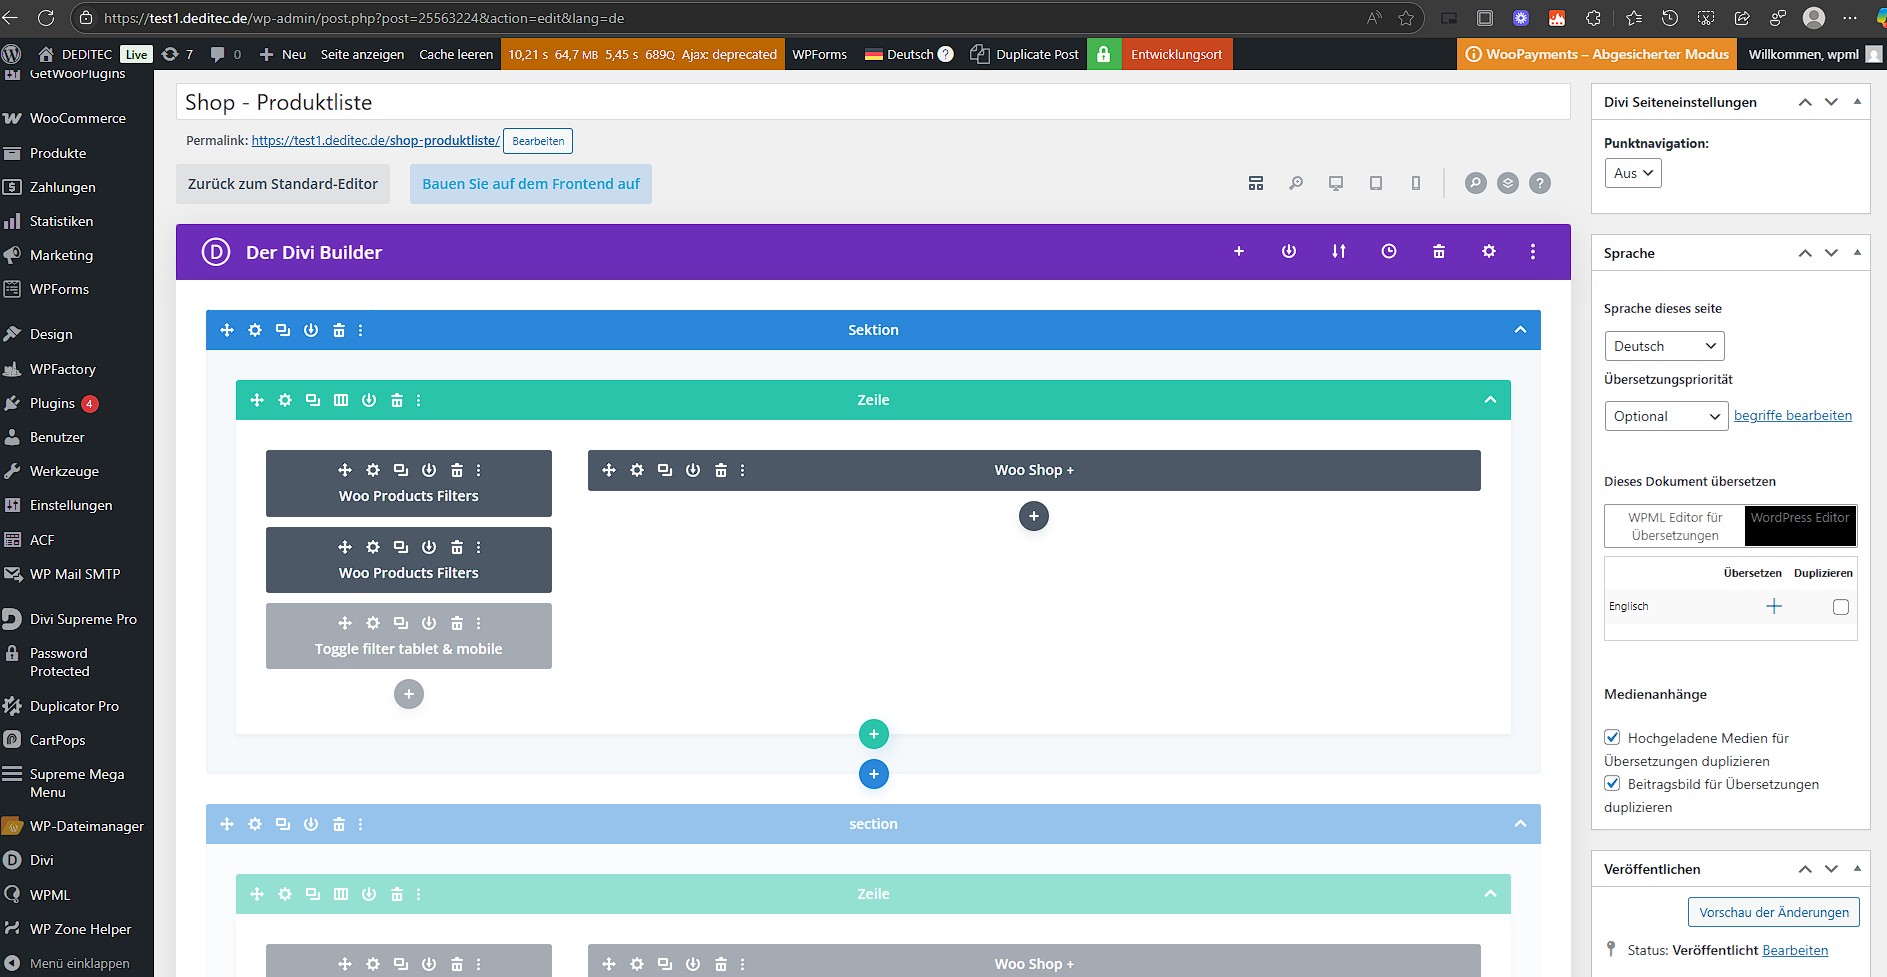Image resolution: width=1887 pixels, height=977 pixels.
Task: Delete the Sektion via trash icon
Action: coord(339,330)
